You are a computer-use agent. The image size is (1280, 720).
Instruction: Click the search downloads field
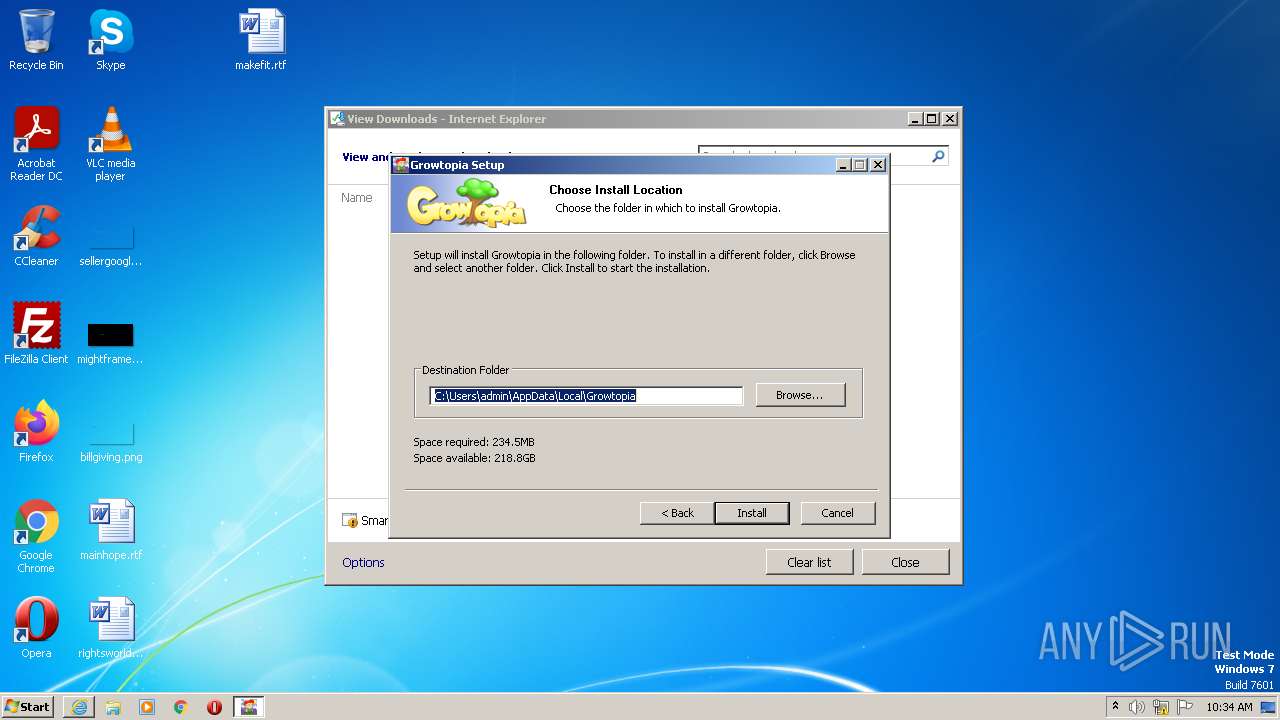(814, 156)
